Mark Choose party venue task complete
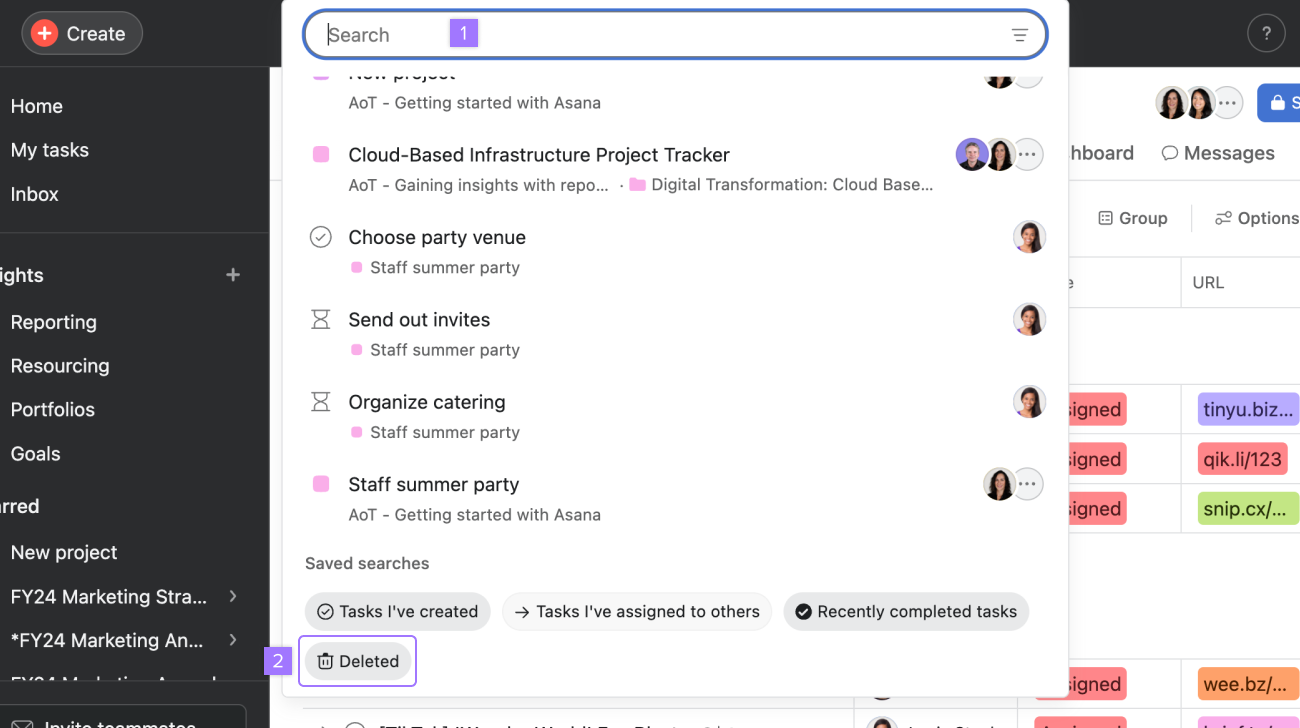 point(320,237)
